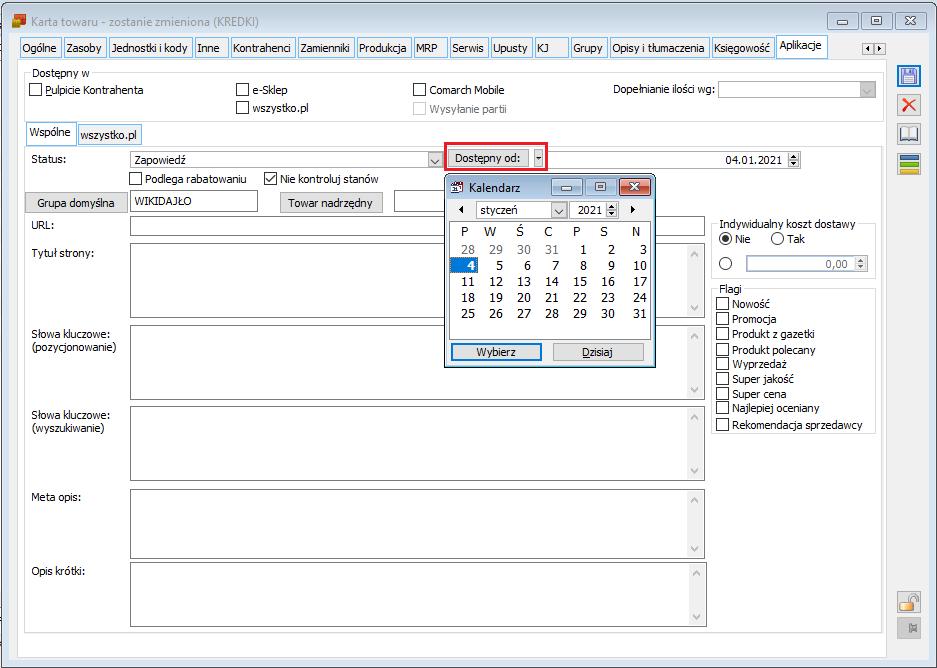Click the Dostępny od button
937x668 pixels.
488,158
